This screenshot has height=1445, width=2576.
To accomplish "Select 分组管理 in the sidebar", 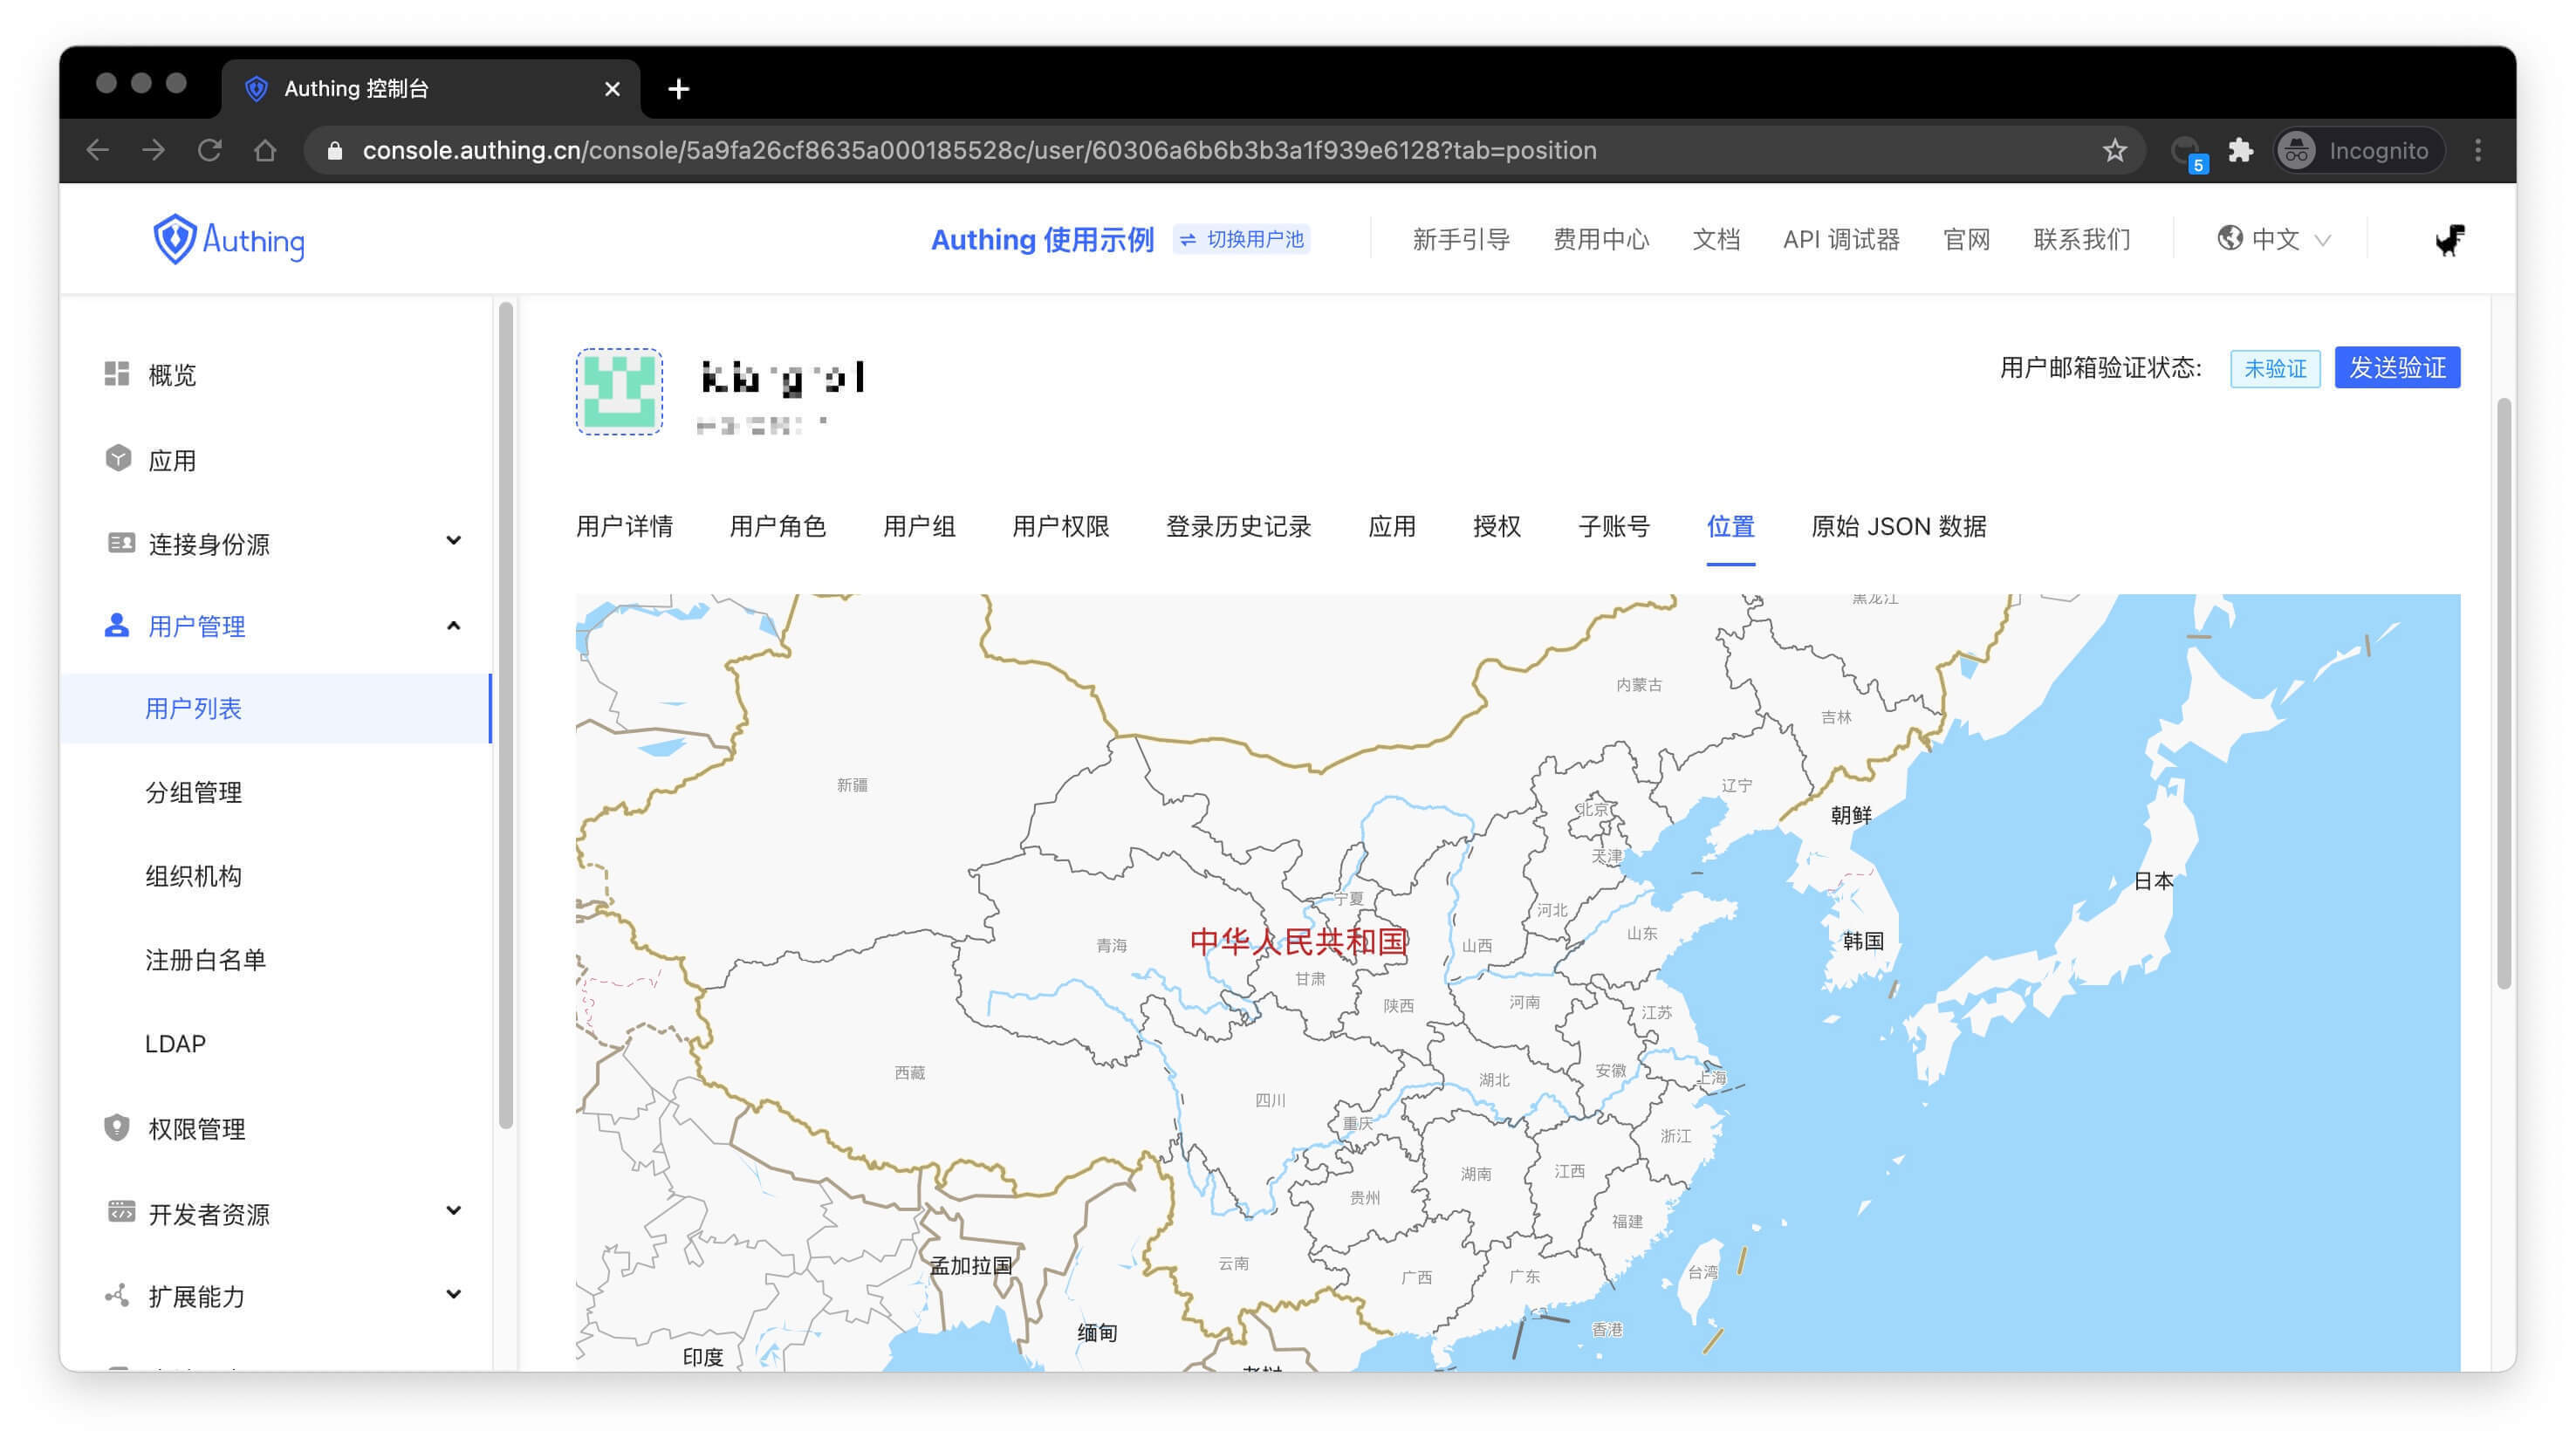I will 194,793.
